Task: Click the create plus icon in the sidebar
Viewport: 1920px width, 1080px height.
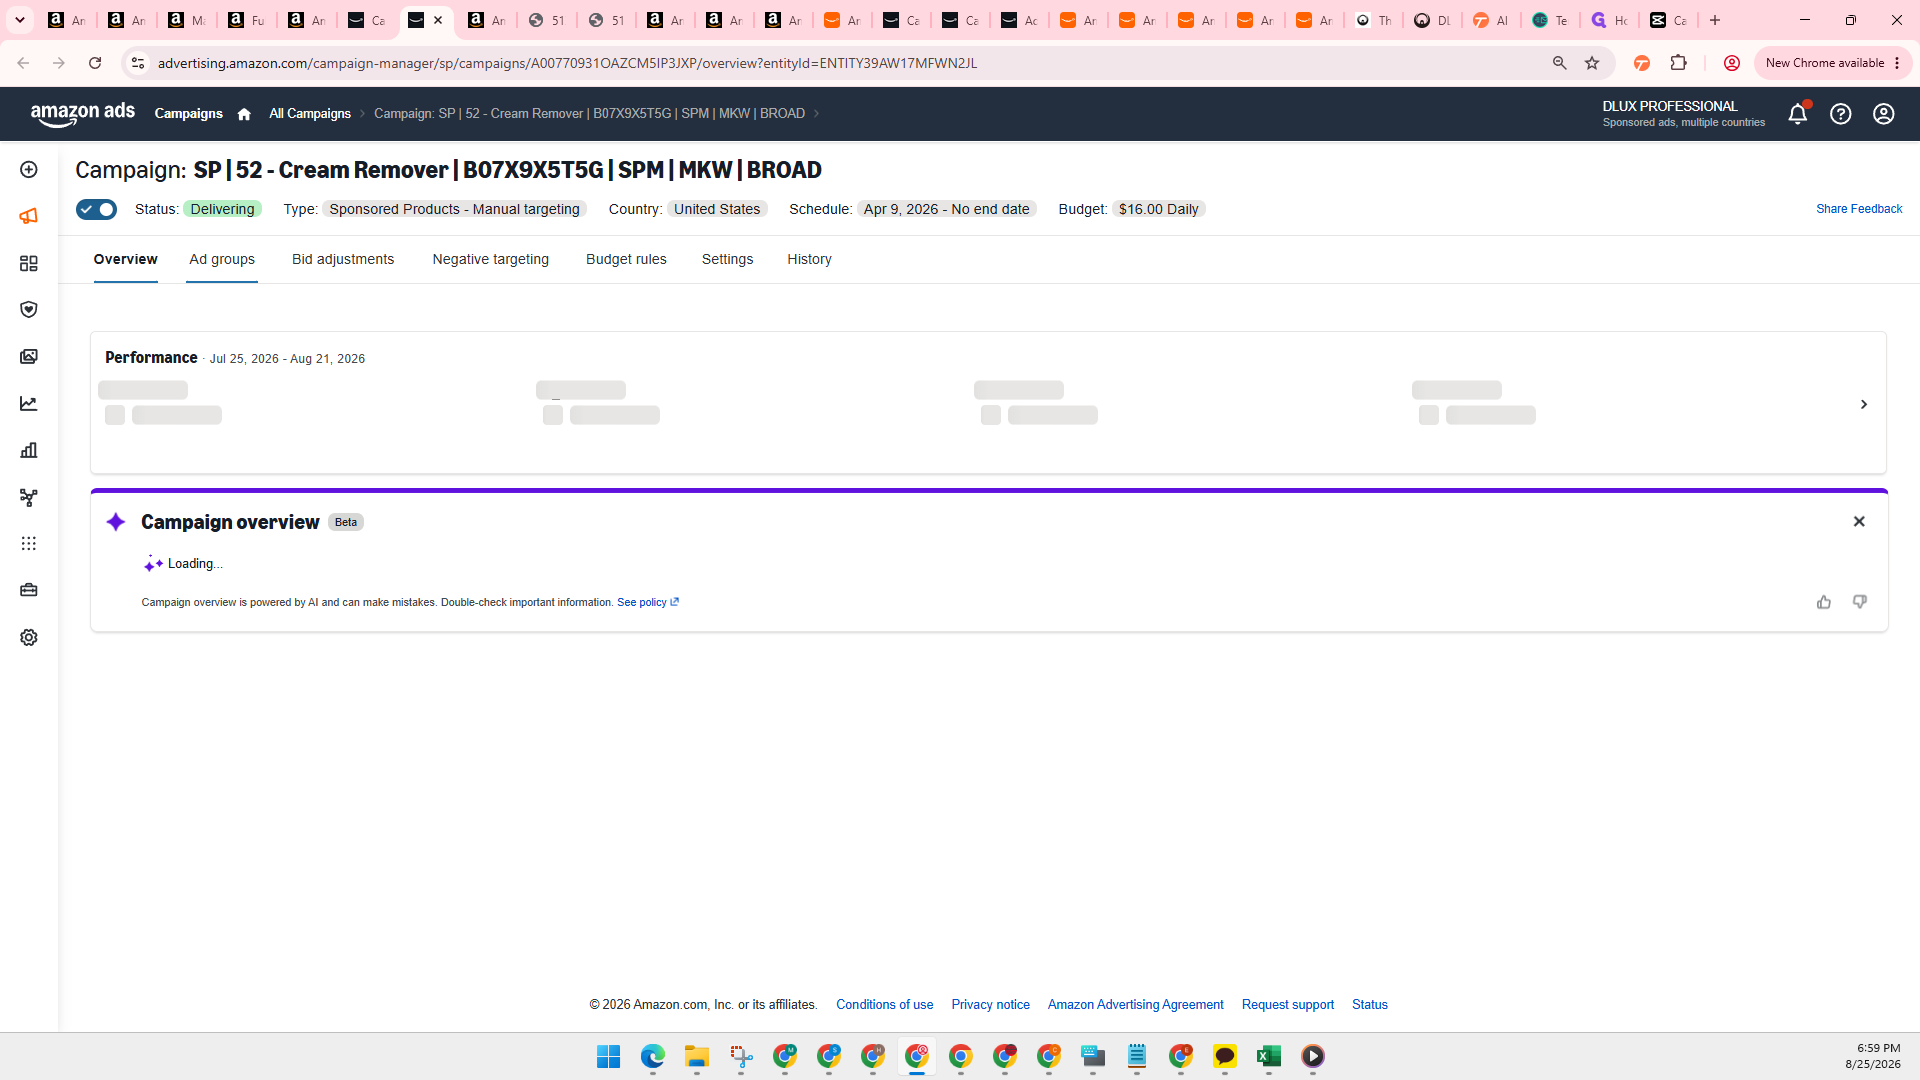Action: 29,170
